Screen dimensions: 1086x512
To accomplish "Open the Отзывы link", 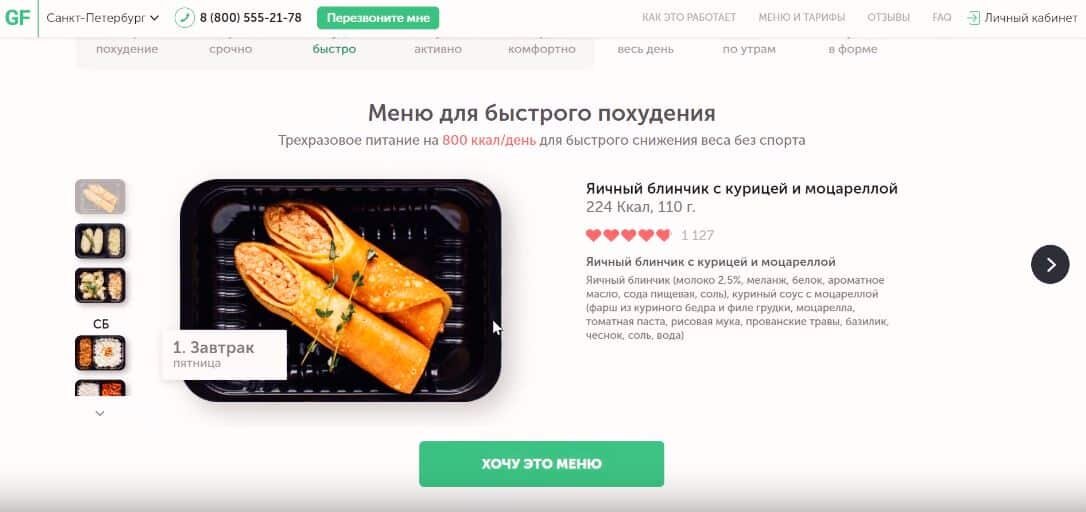I will (889, 18).
